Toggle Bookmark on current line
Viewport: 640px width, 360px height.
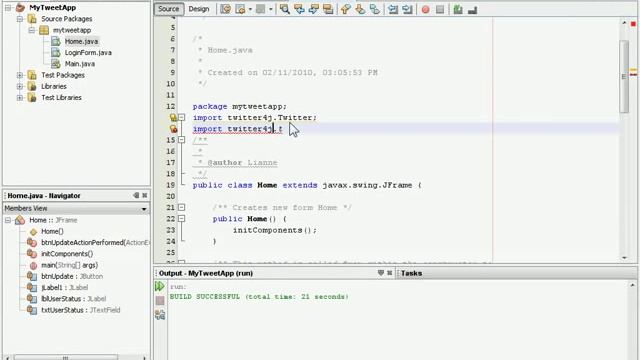point(375,9)
